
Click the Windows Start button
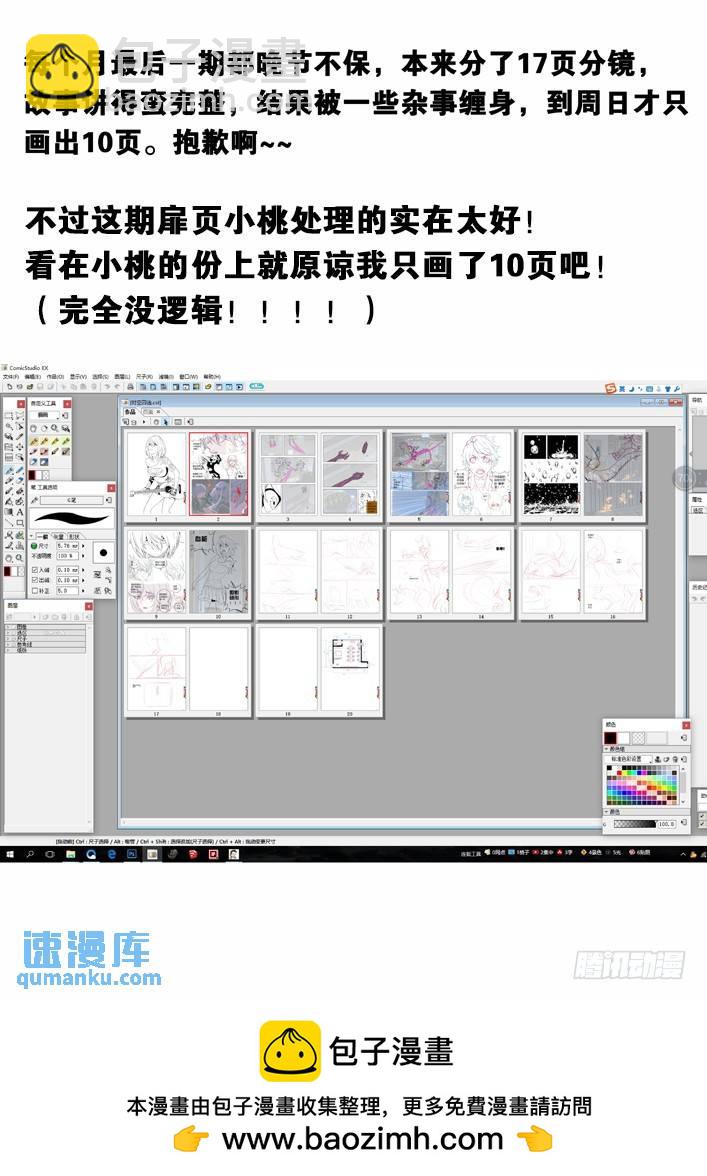click(x=9, y=854)
